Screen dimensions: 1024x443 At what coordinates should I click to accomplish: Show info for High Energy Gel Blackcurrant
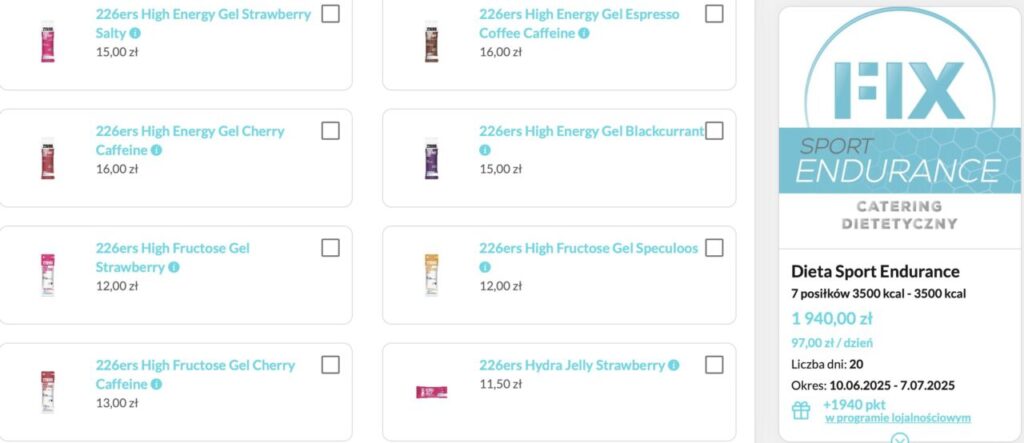pyautogui.click(x=485, y=150)
